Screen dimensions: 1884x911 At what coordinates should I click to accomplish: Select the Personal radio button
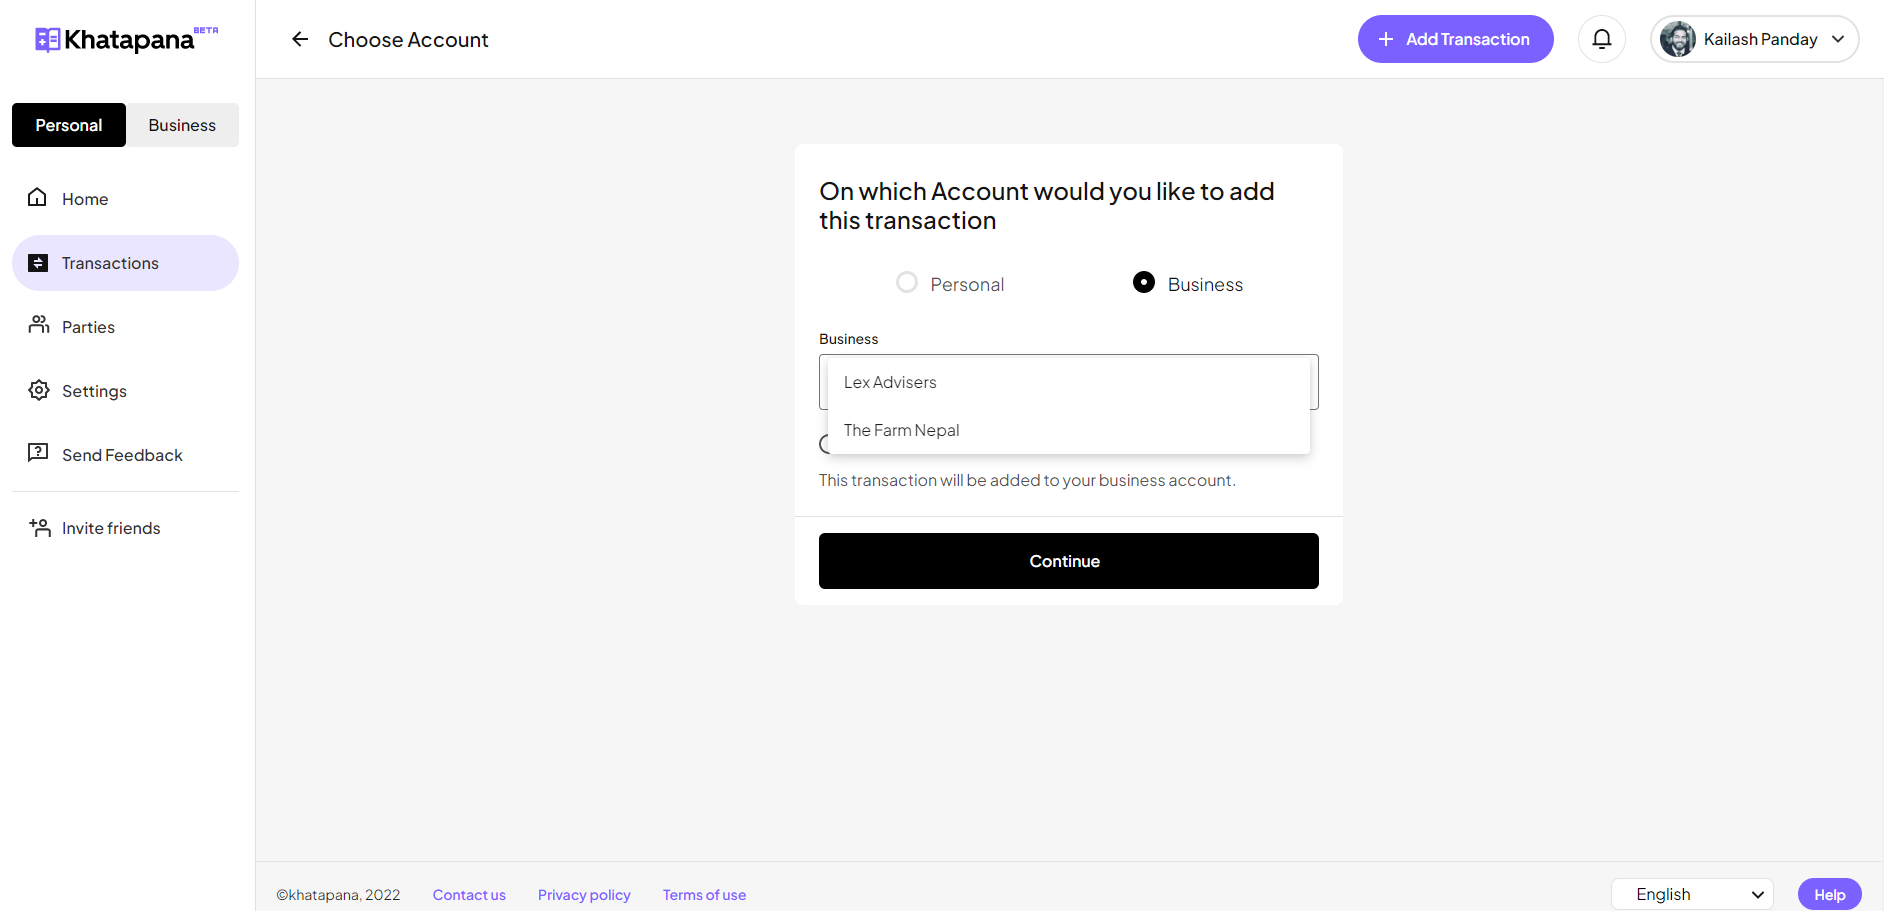[907, 283]
